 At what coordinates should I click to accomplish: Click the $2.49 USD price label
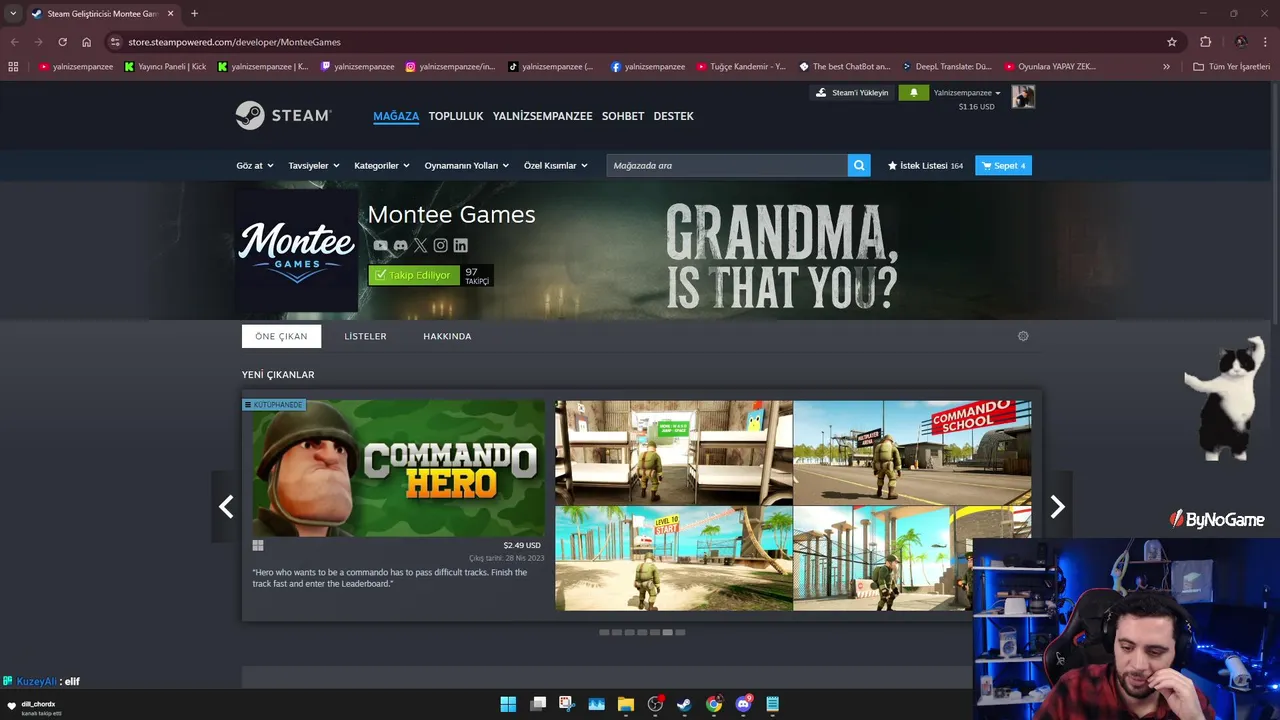(x=522, y=545)
